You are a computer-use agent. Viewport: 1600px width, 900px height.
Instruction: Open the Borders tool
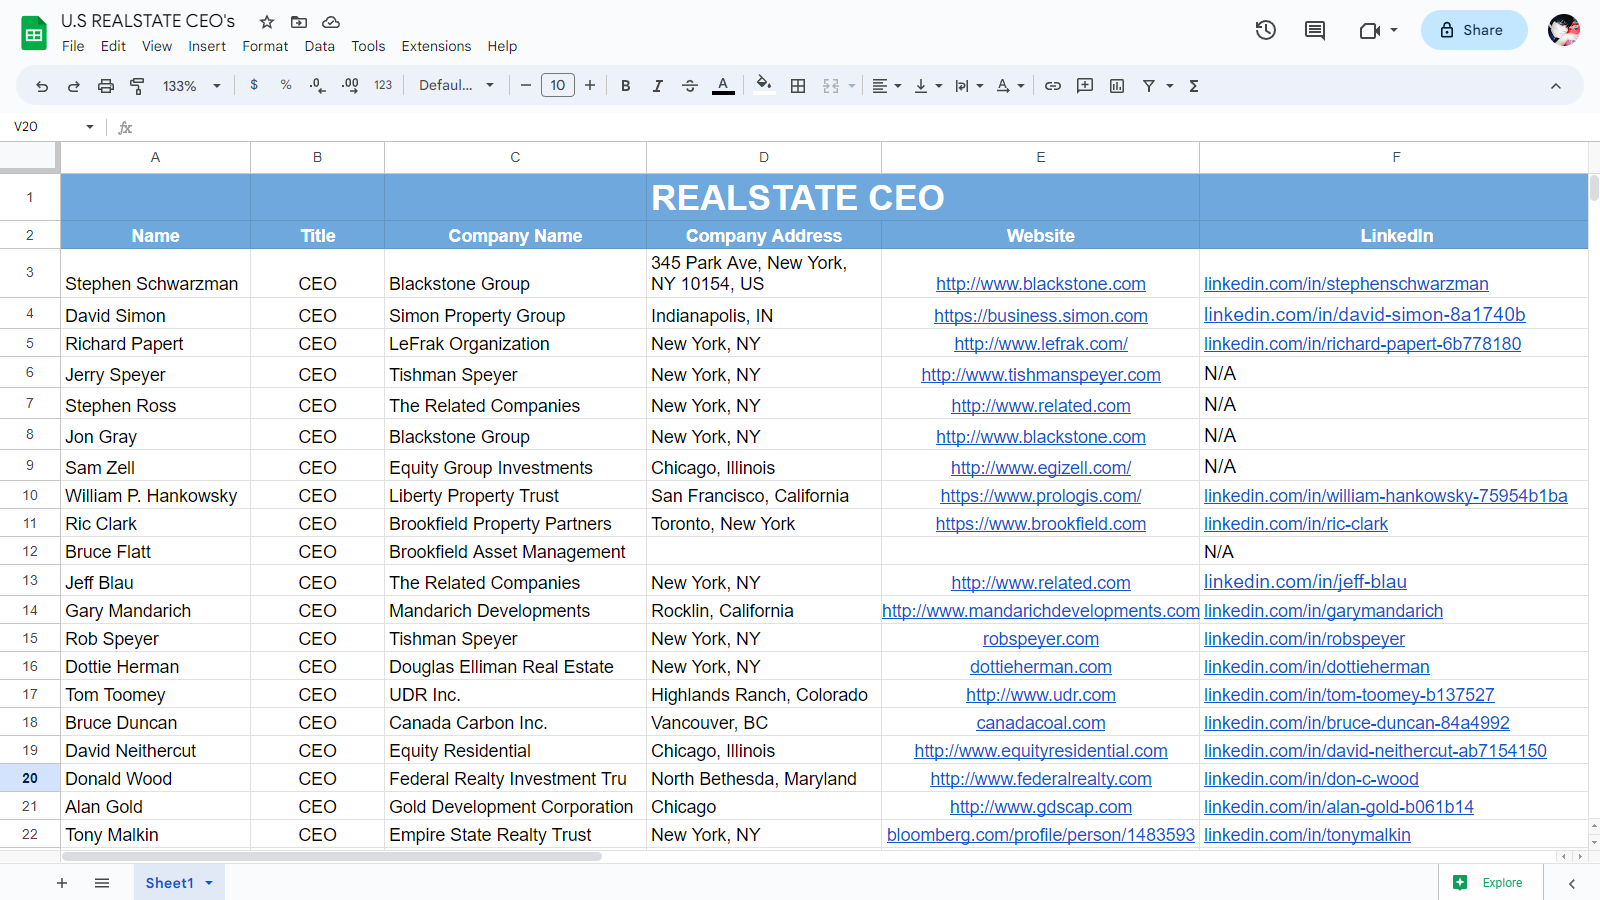(798, 86)
